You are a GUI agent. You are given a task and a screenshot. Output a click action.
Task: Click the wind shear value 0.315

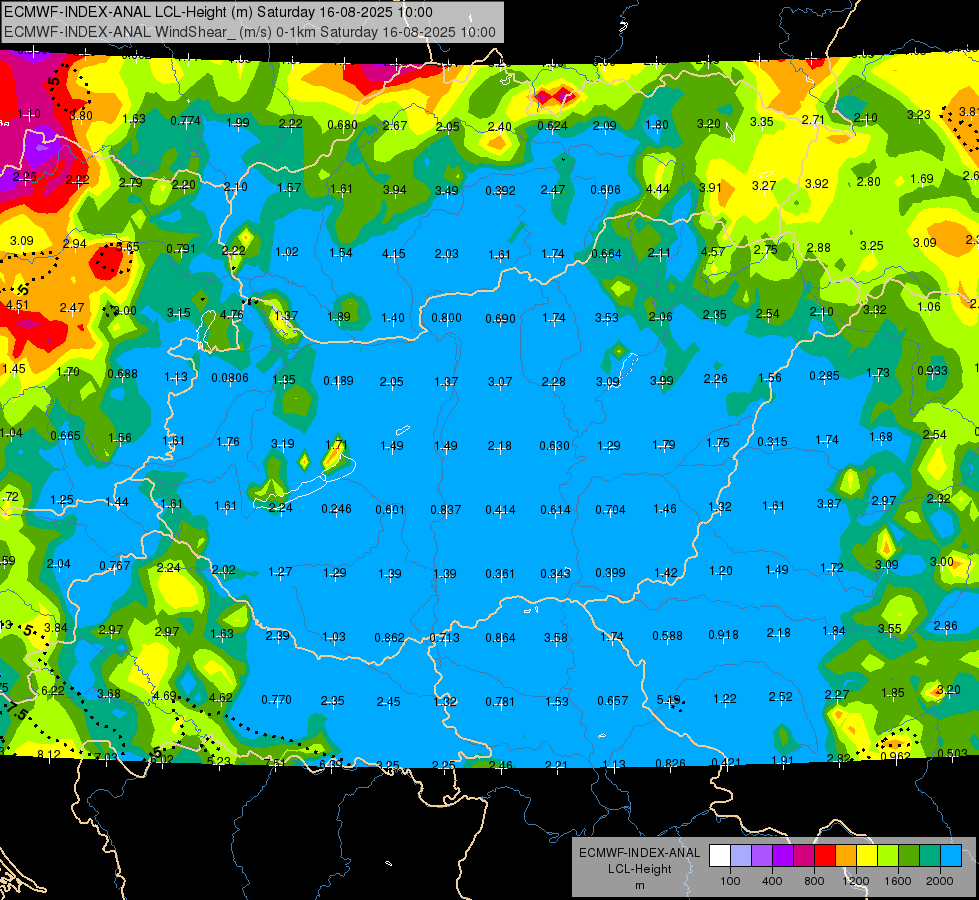coord(772,442)
